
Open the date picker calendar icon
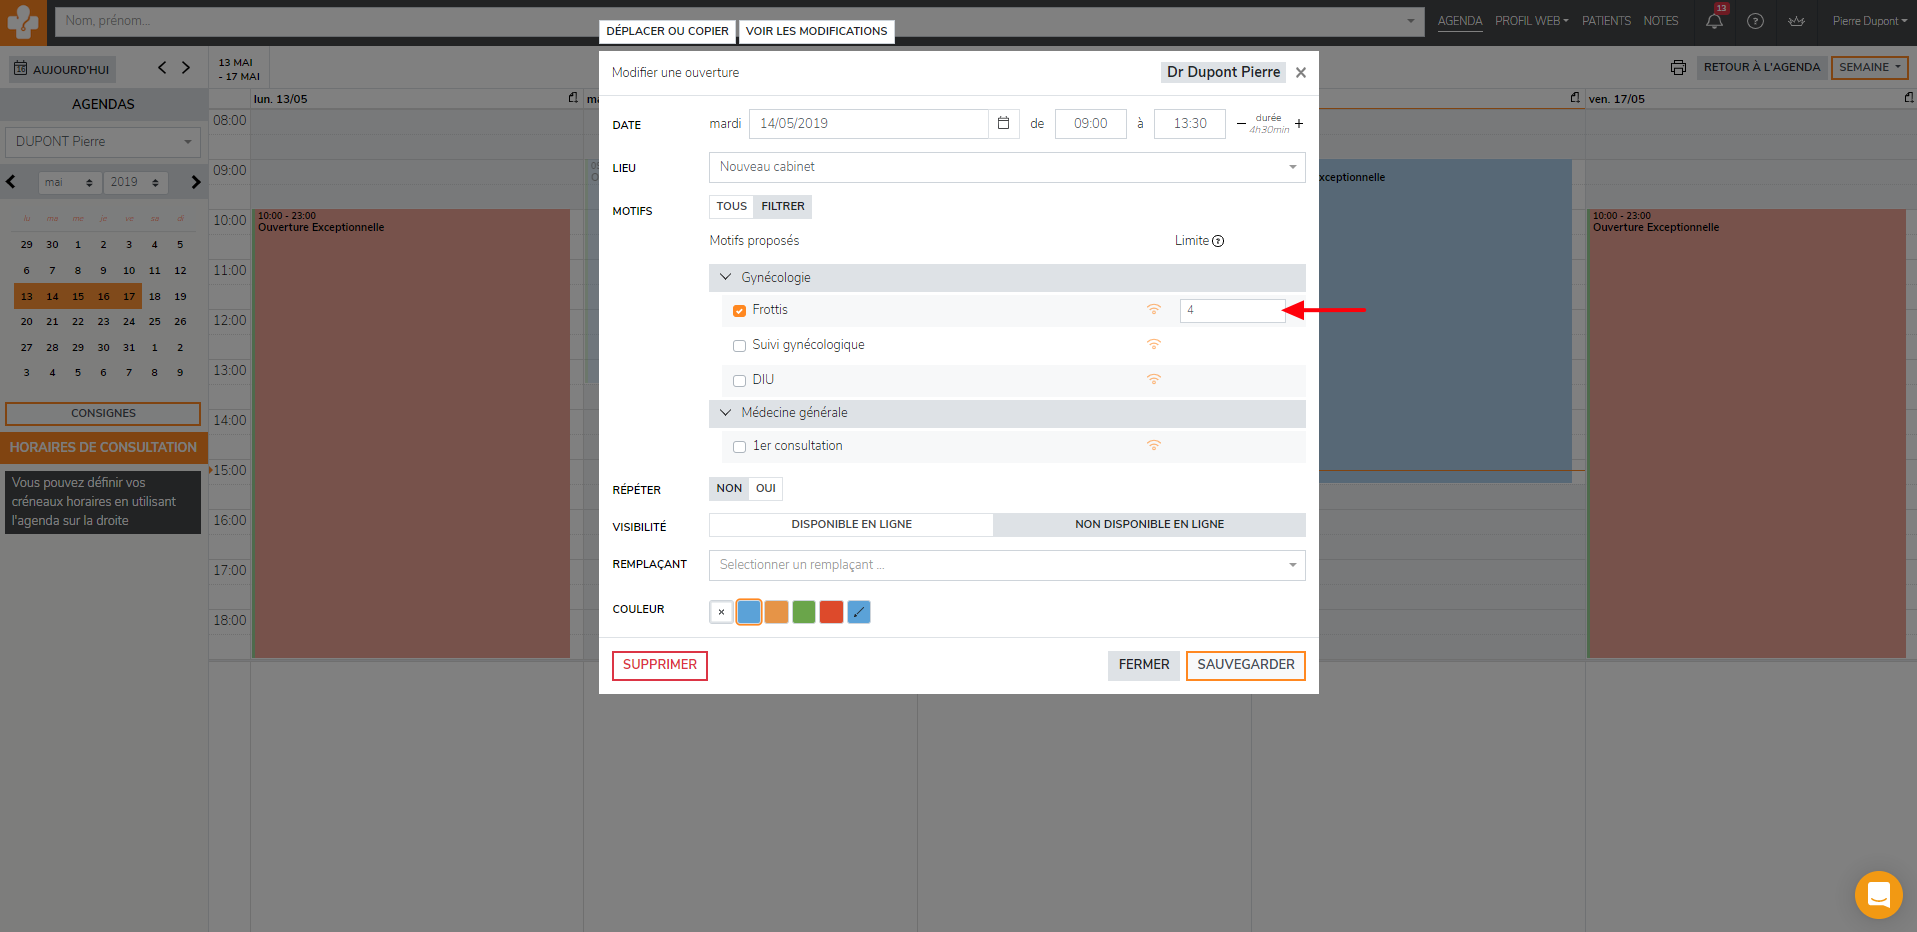click(1003, 123)
